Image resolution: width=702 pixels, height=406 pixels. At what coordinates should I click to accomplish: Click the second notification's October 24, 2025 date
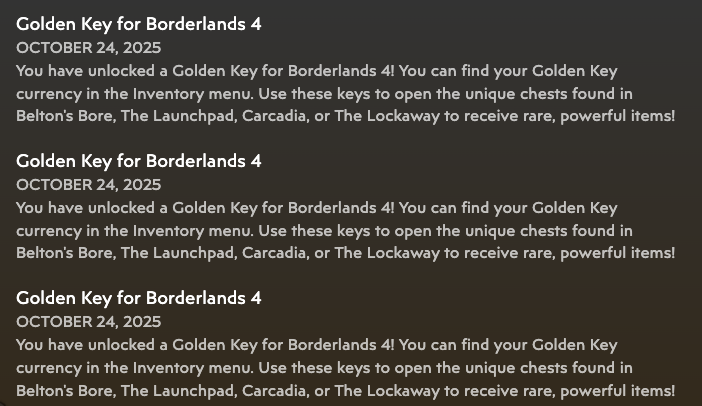(x=88, y=185)
